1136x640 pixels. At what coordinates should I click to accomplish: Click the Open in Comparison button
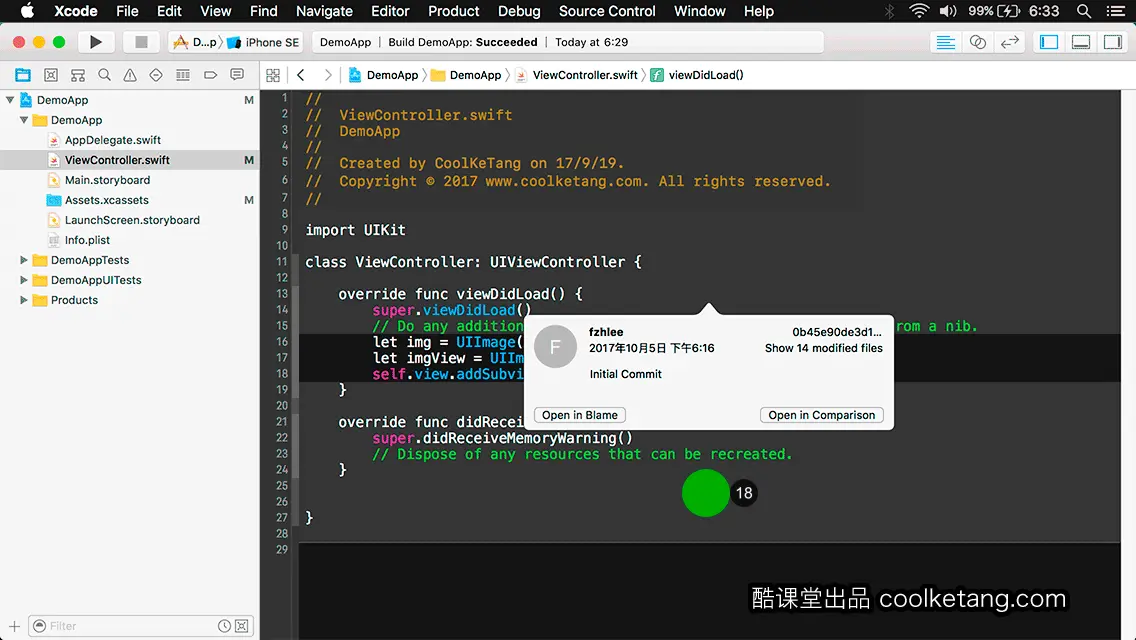pos(822,415)
